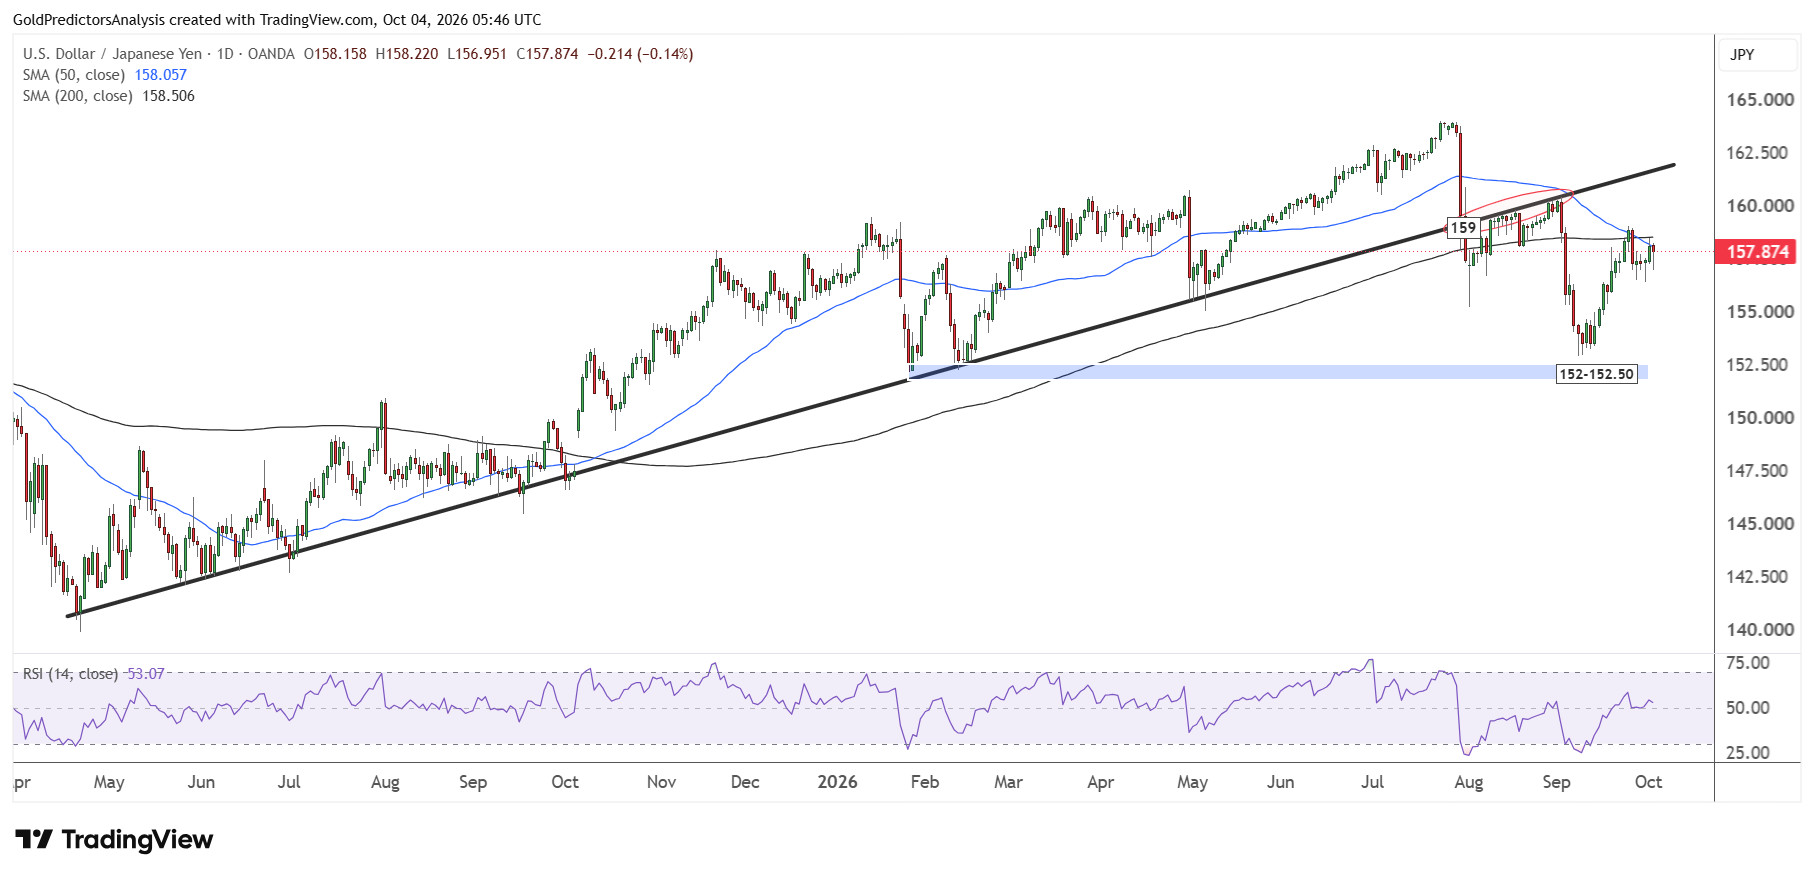Screen dimensions: 1814x877
Task: Click the TradingView logo at bottom left
Action: tap(114, 839)
